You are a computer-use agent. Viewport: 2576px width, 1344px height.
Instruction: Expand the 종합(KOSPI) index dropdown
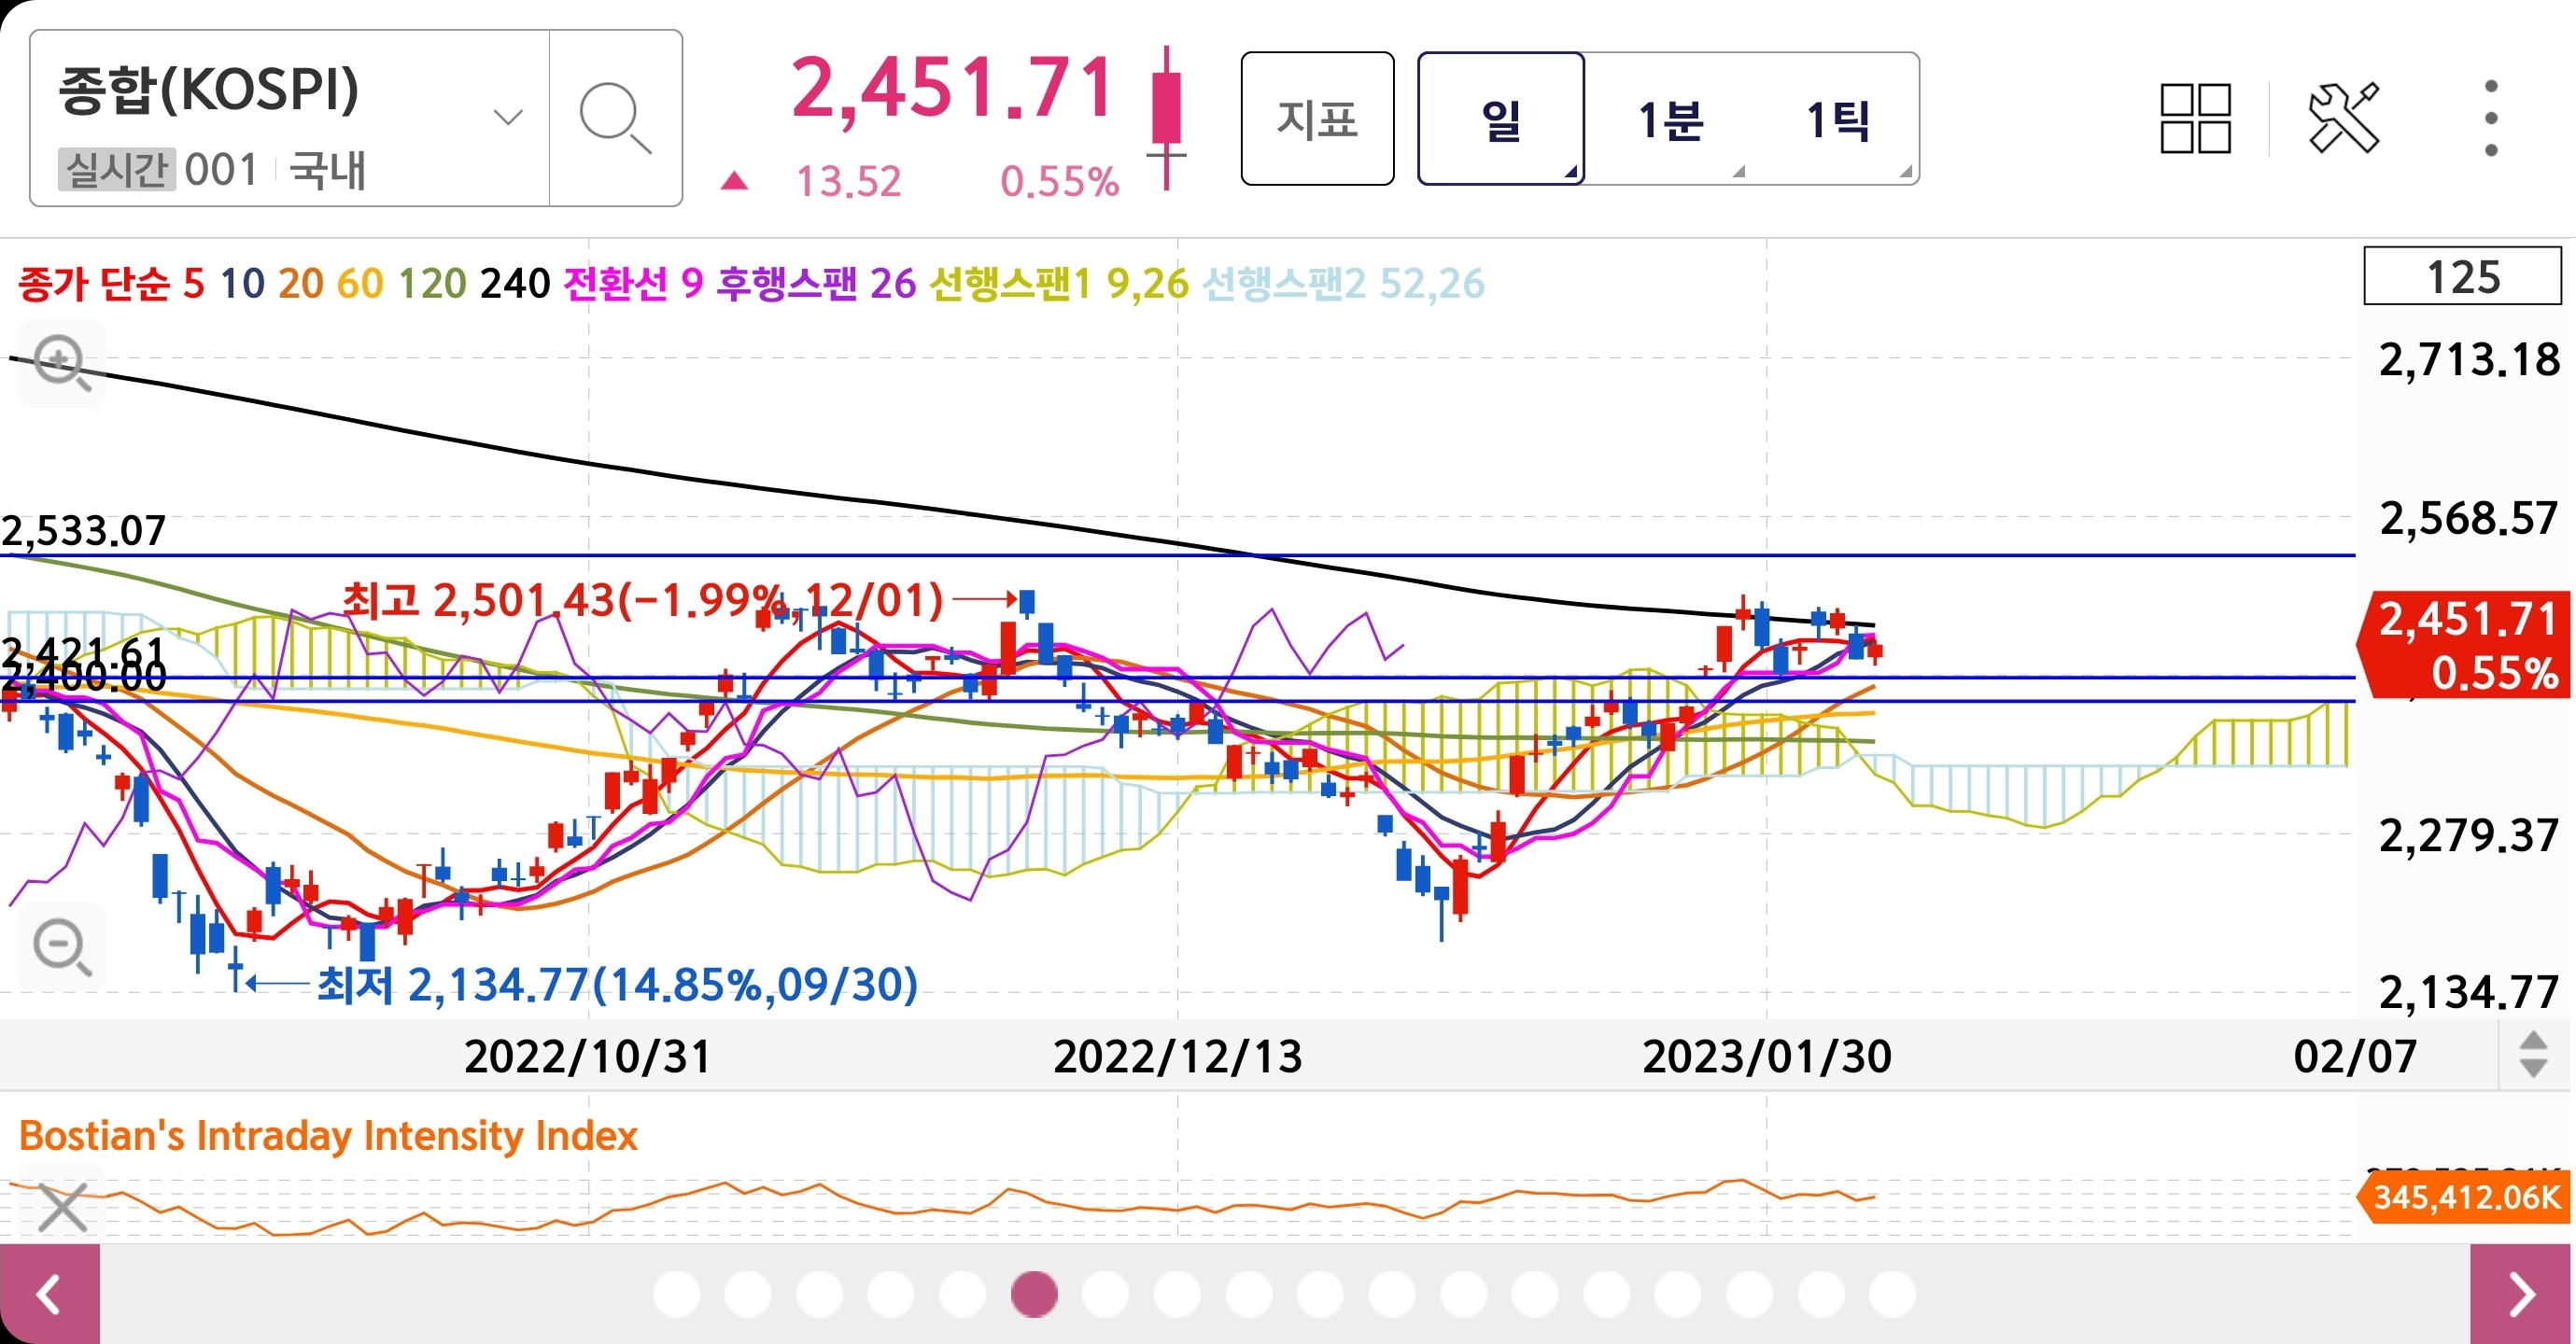[508, 118]
